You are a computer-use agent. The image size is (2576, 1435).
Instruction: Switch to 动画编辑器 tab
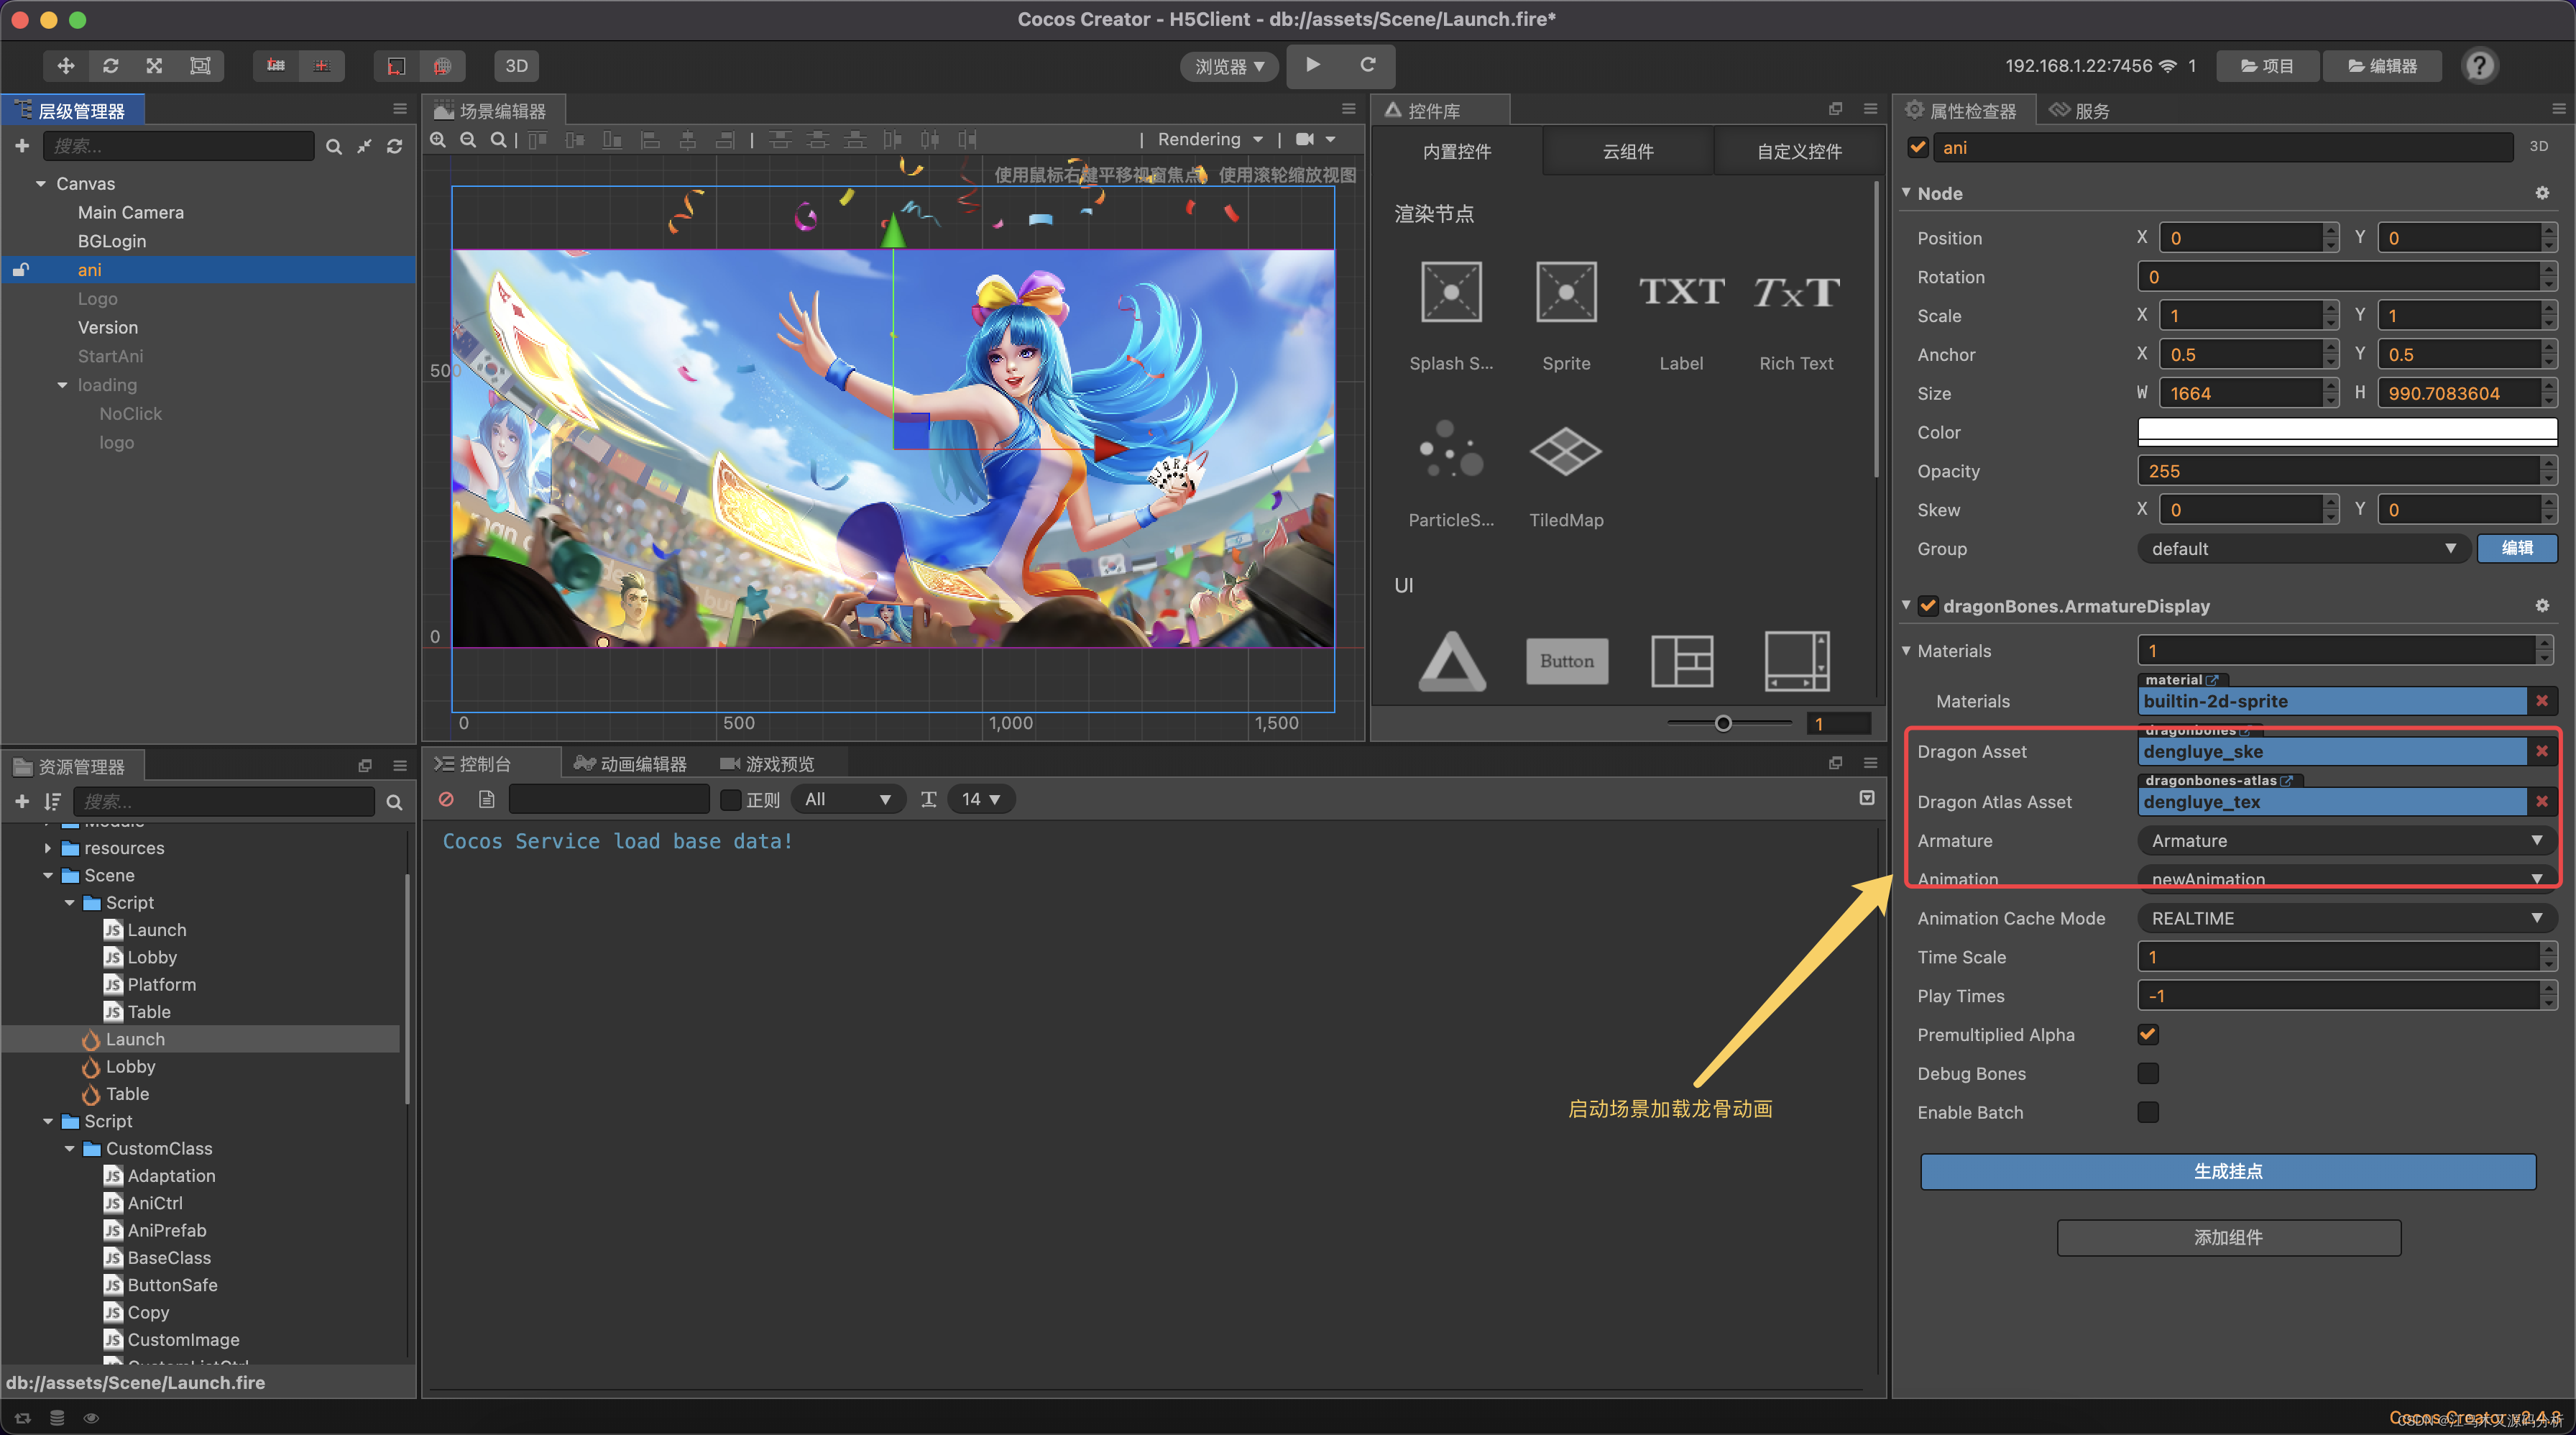point(630,764)
